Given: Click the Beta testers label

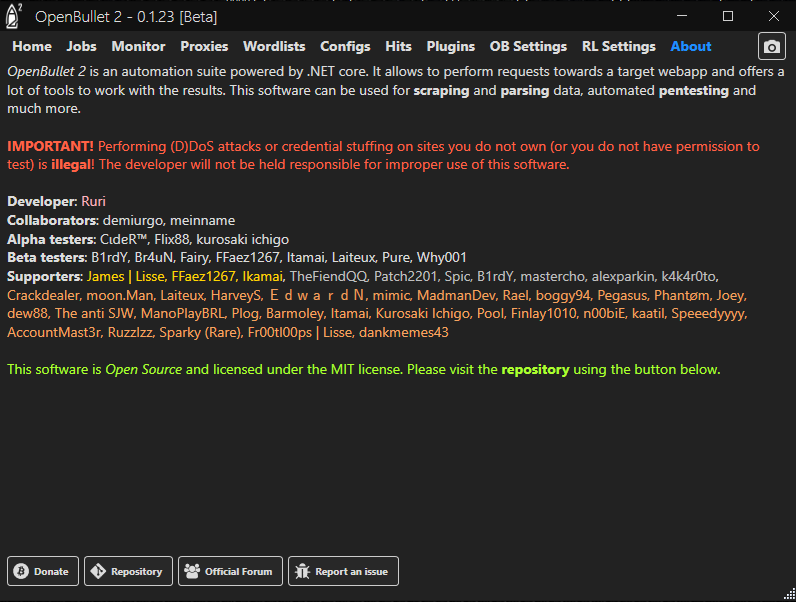Looking at the screenshot, I should tap(47, 257).
